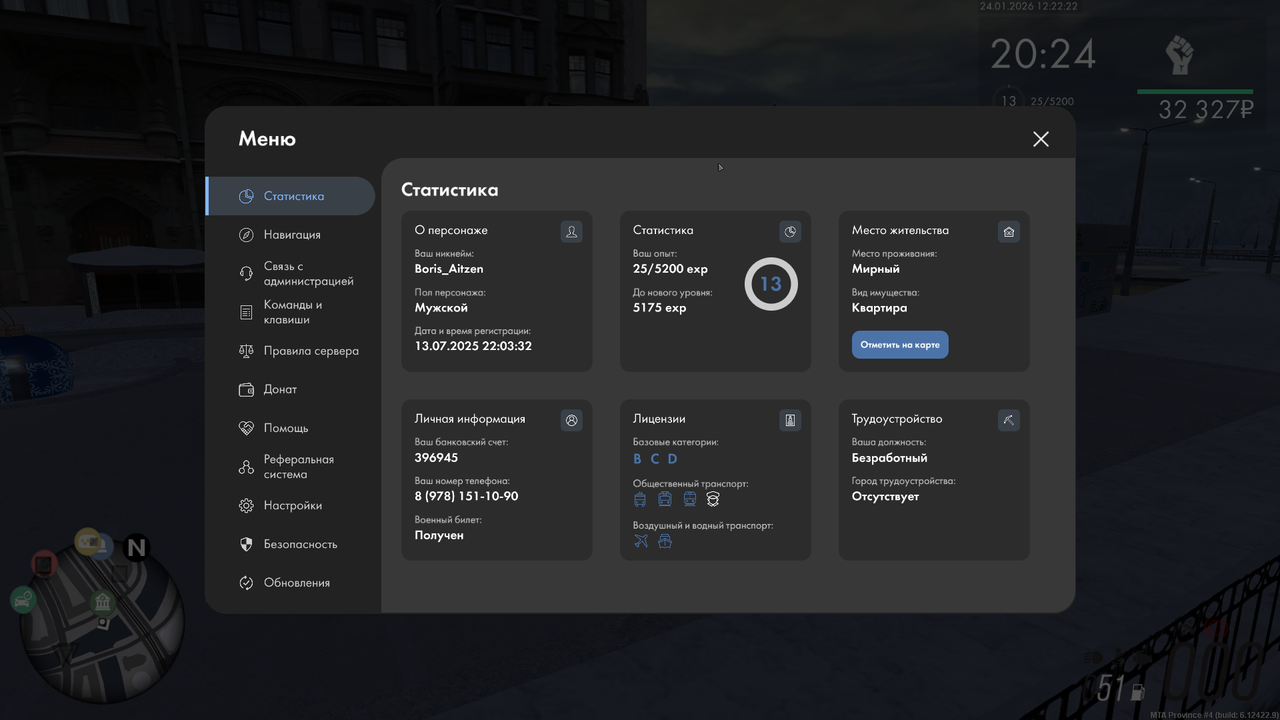
Task: Click bank account number 396945
Action: pyautogui.click(x=437, y=458)
